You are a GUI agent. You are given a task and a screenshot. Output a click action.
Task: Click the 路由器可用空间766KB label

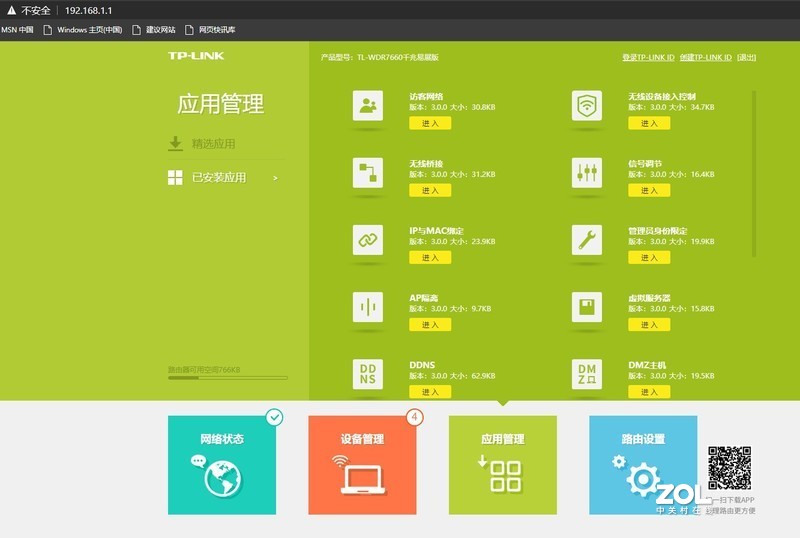(x=204, y=370)
